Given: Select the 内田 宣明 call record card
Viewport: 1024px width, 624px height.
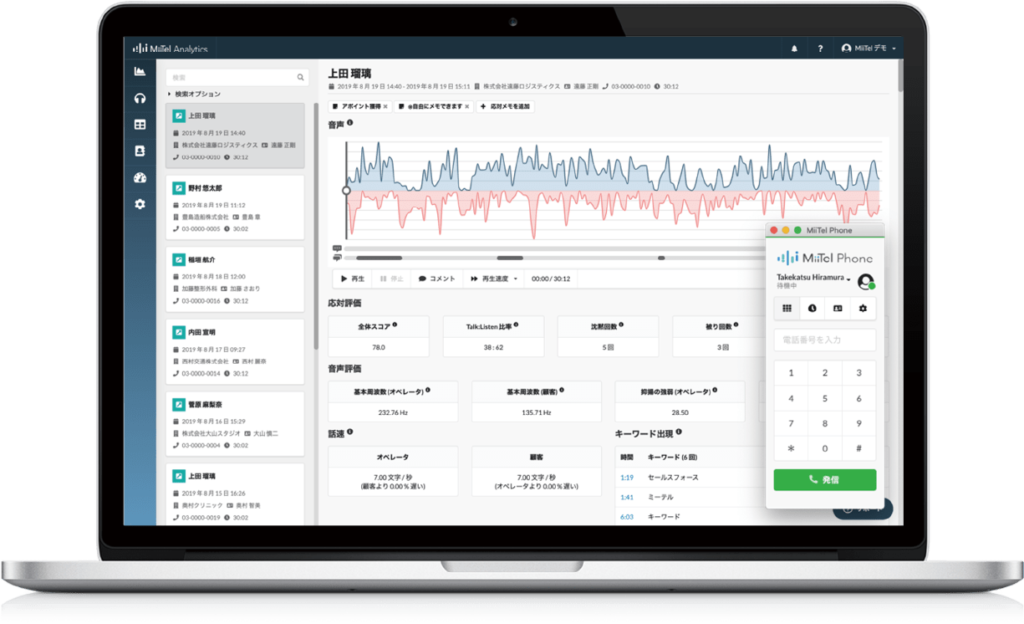Looking at the screenshot, I should click(x=235, y=352).
